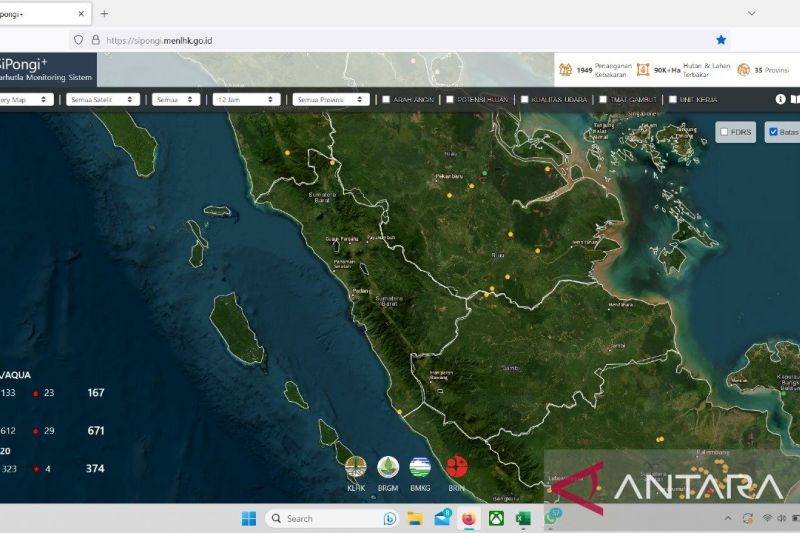Open Excel from the taskbar

pyautogui.click(x=522, y=518)
